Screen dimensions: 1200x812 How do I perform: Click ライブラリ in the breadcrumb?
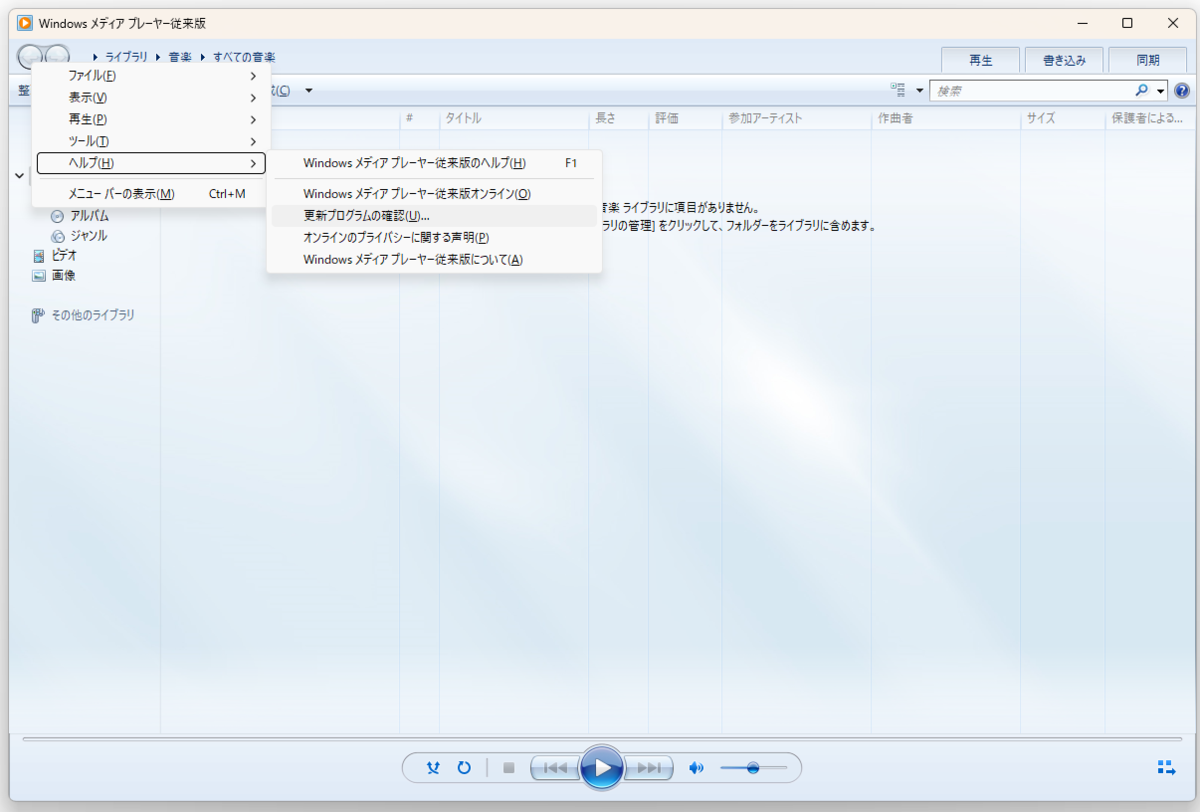(126, 58)
